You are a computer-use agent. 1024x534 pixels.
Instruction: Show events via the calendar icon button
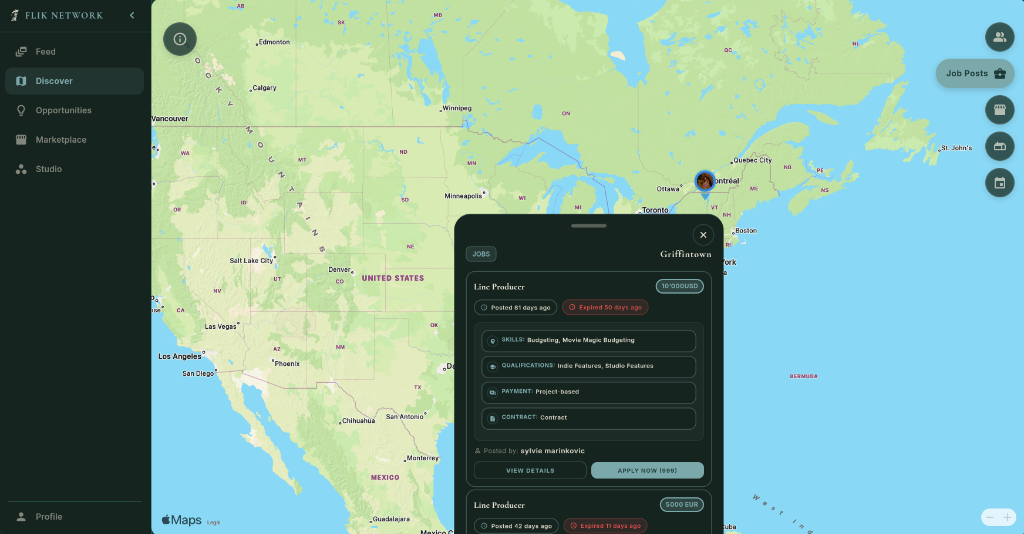coord(999,183)
